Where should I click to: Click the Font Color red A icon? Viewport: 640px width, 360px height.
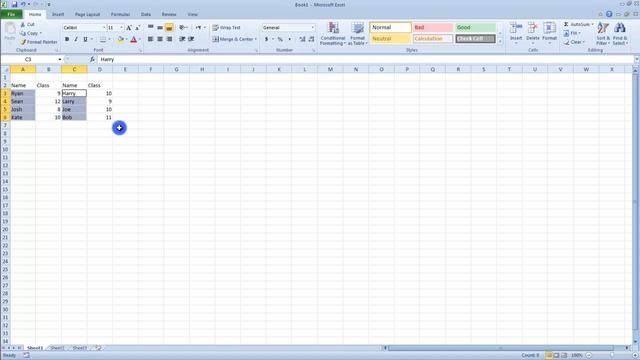click(x=133, y=39)
